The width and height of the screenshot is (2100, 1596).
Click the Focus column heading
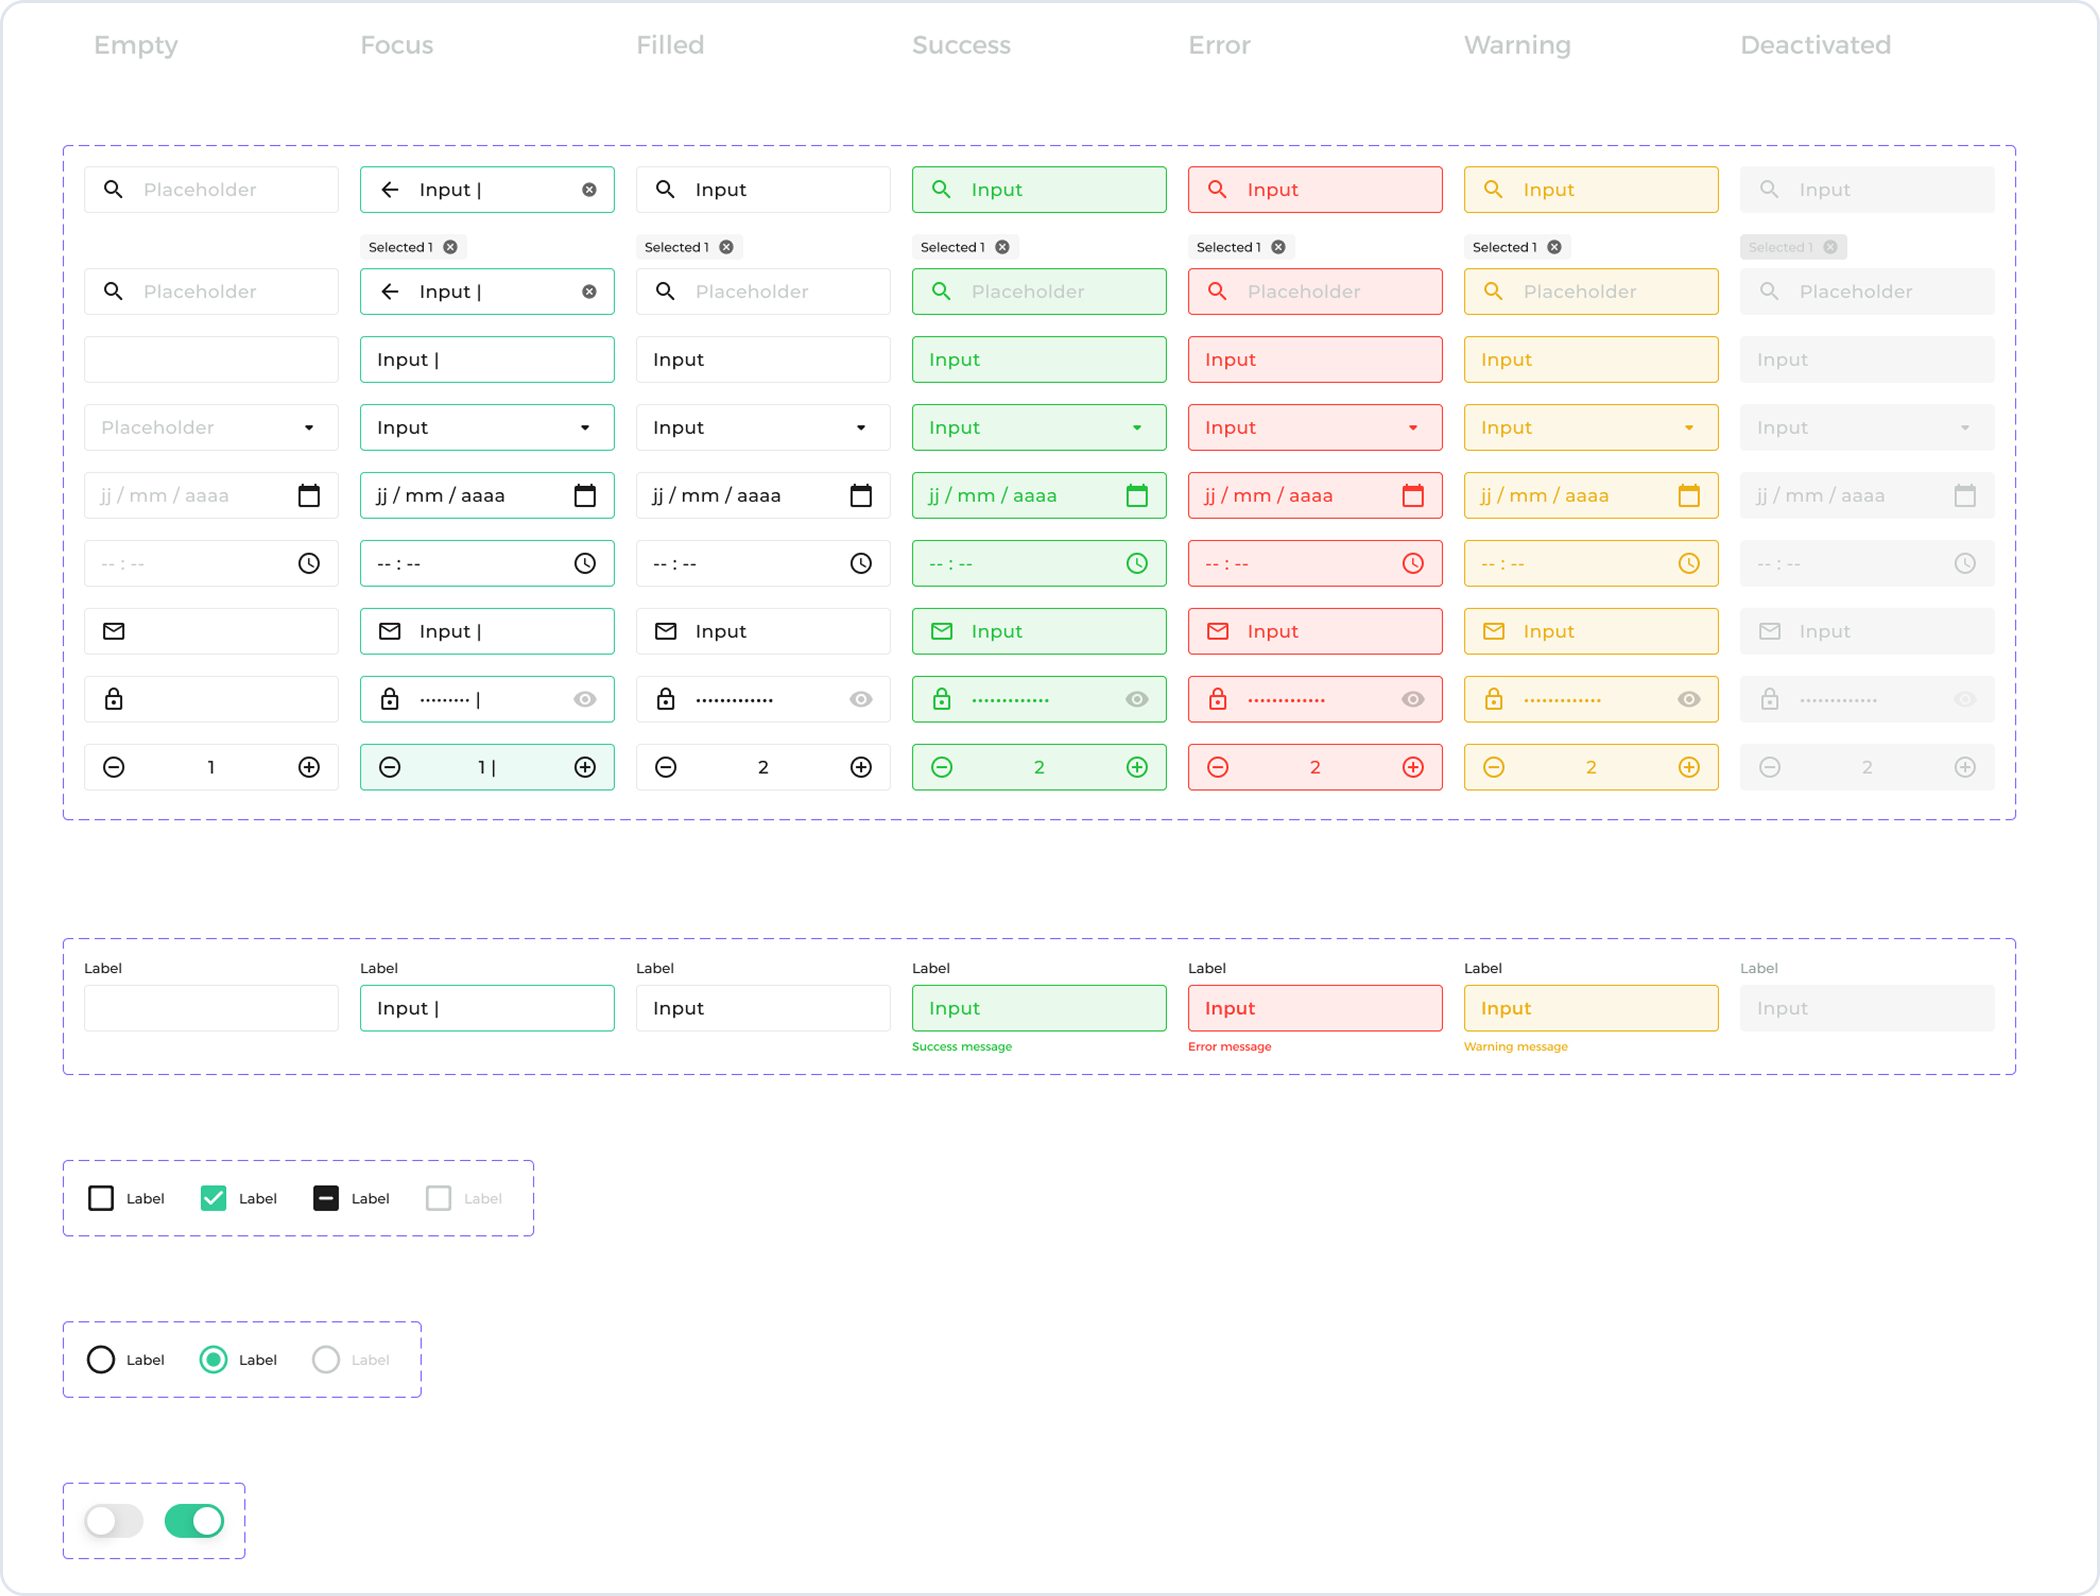pyautogui.click(x=397, y=45)
